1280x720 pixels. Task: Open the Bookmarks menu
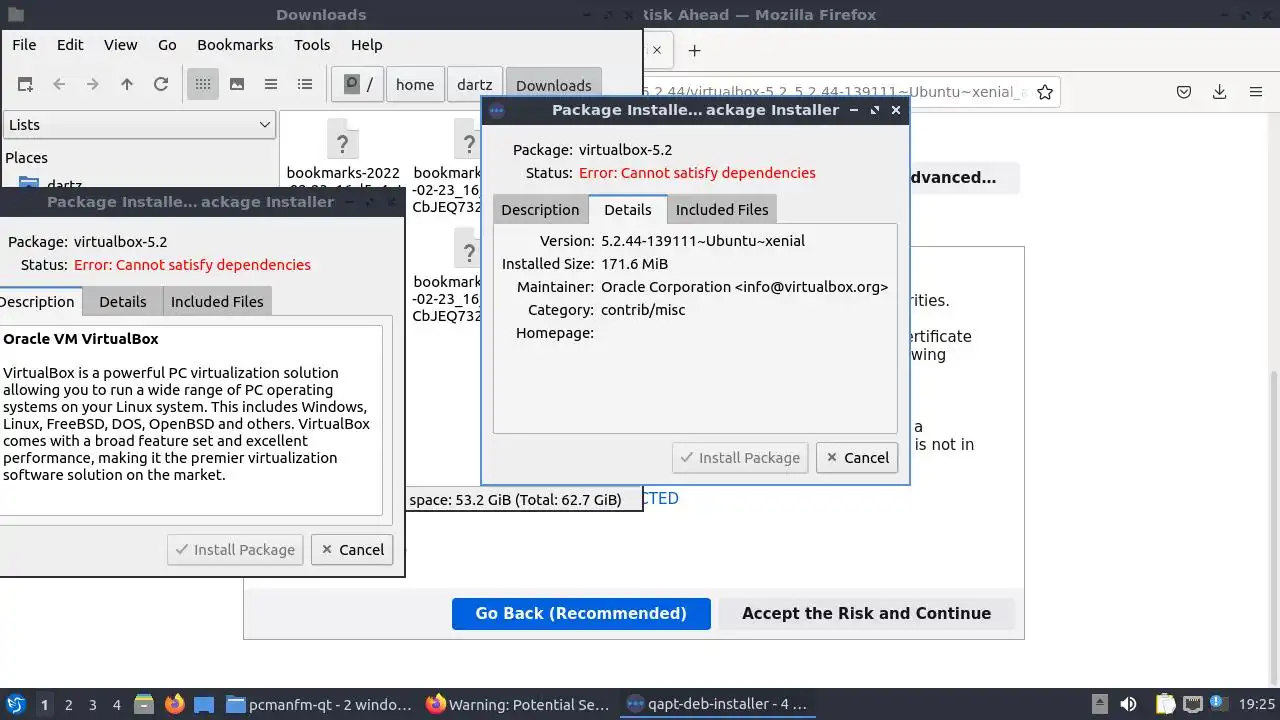[x=235, y=45]
